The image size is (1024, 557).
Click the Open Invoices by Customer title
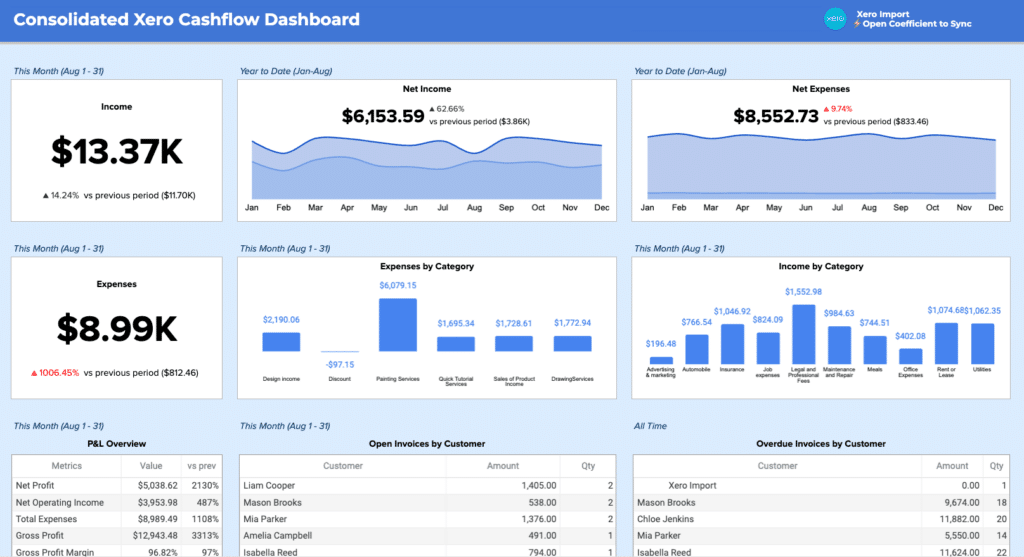point(427,444)
